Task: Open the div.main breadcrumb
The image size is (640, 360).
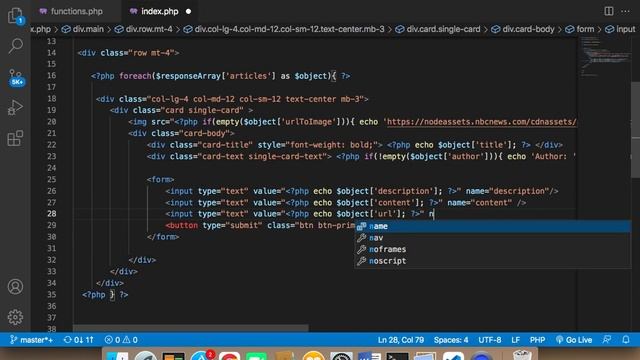Action: point(83,29)
